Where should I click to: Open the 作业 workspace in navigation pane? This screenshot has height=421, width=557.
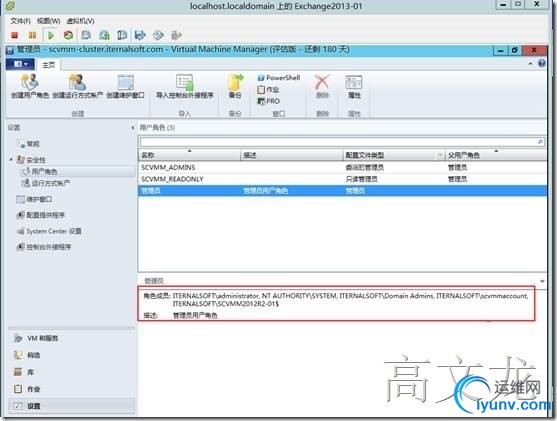pos(71,389)
